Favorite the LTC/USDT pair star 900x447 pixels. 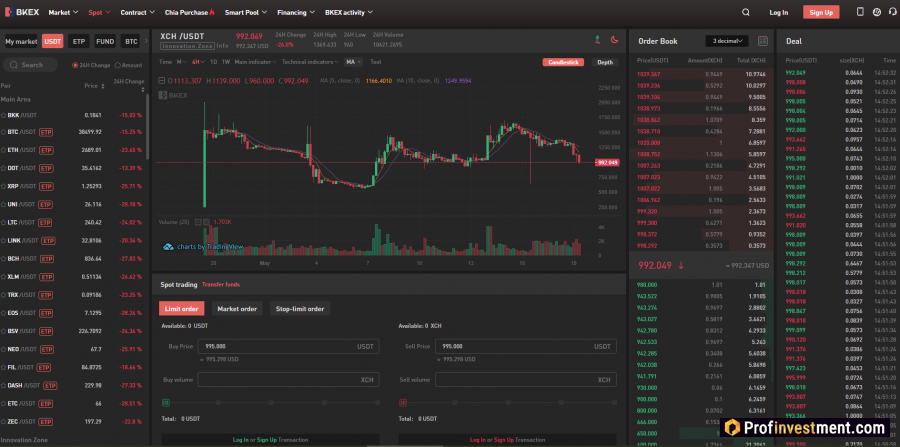tap(3, 223)
